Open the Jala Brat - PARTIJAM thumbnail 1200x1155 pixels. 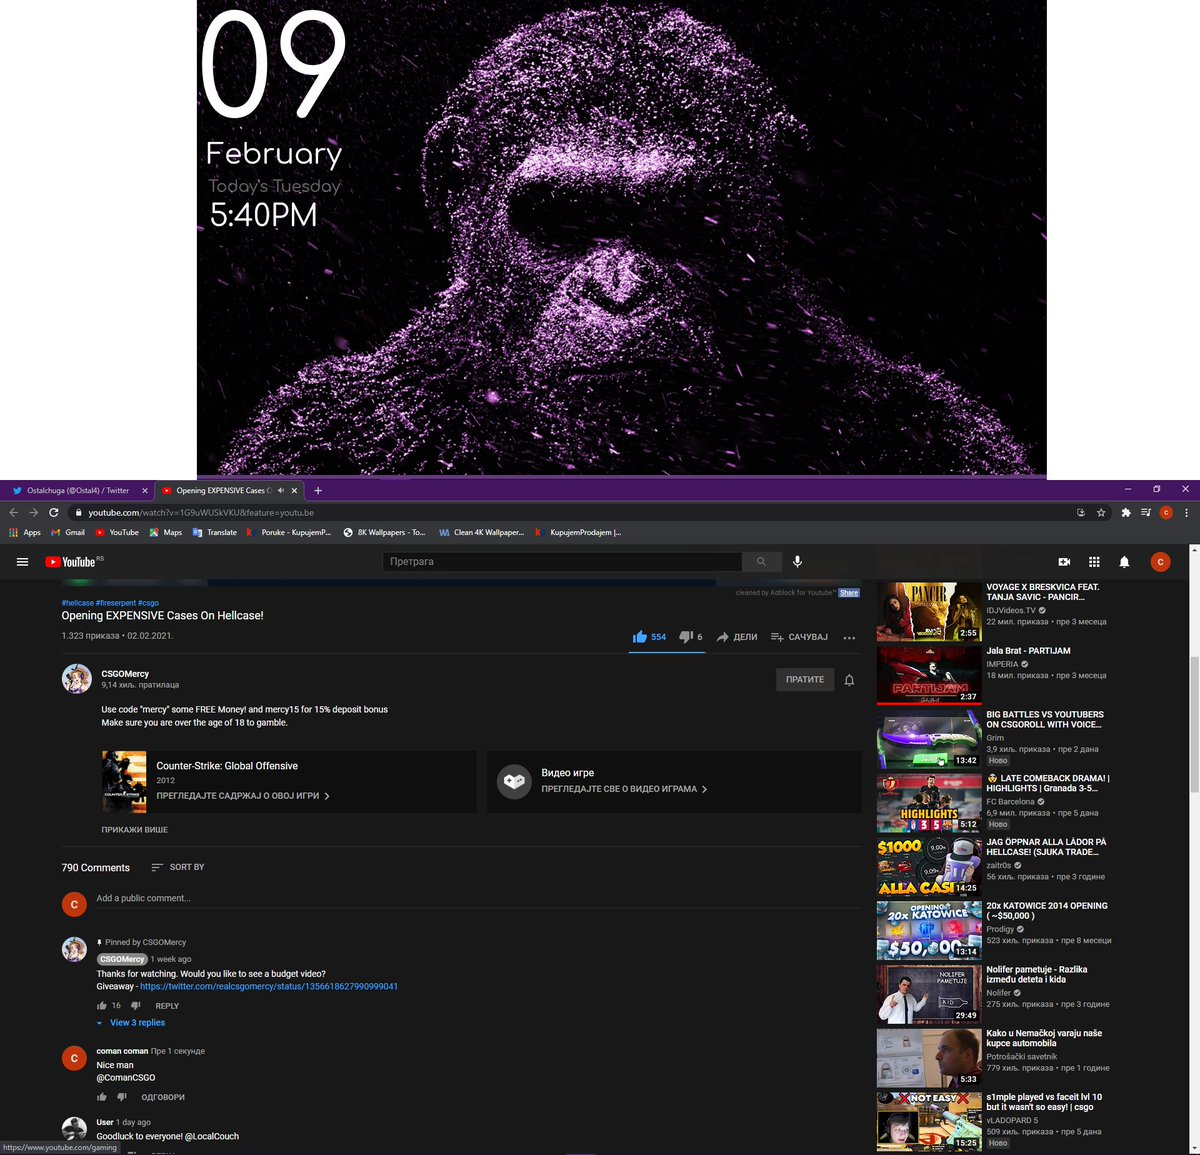coord(929,675)
